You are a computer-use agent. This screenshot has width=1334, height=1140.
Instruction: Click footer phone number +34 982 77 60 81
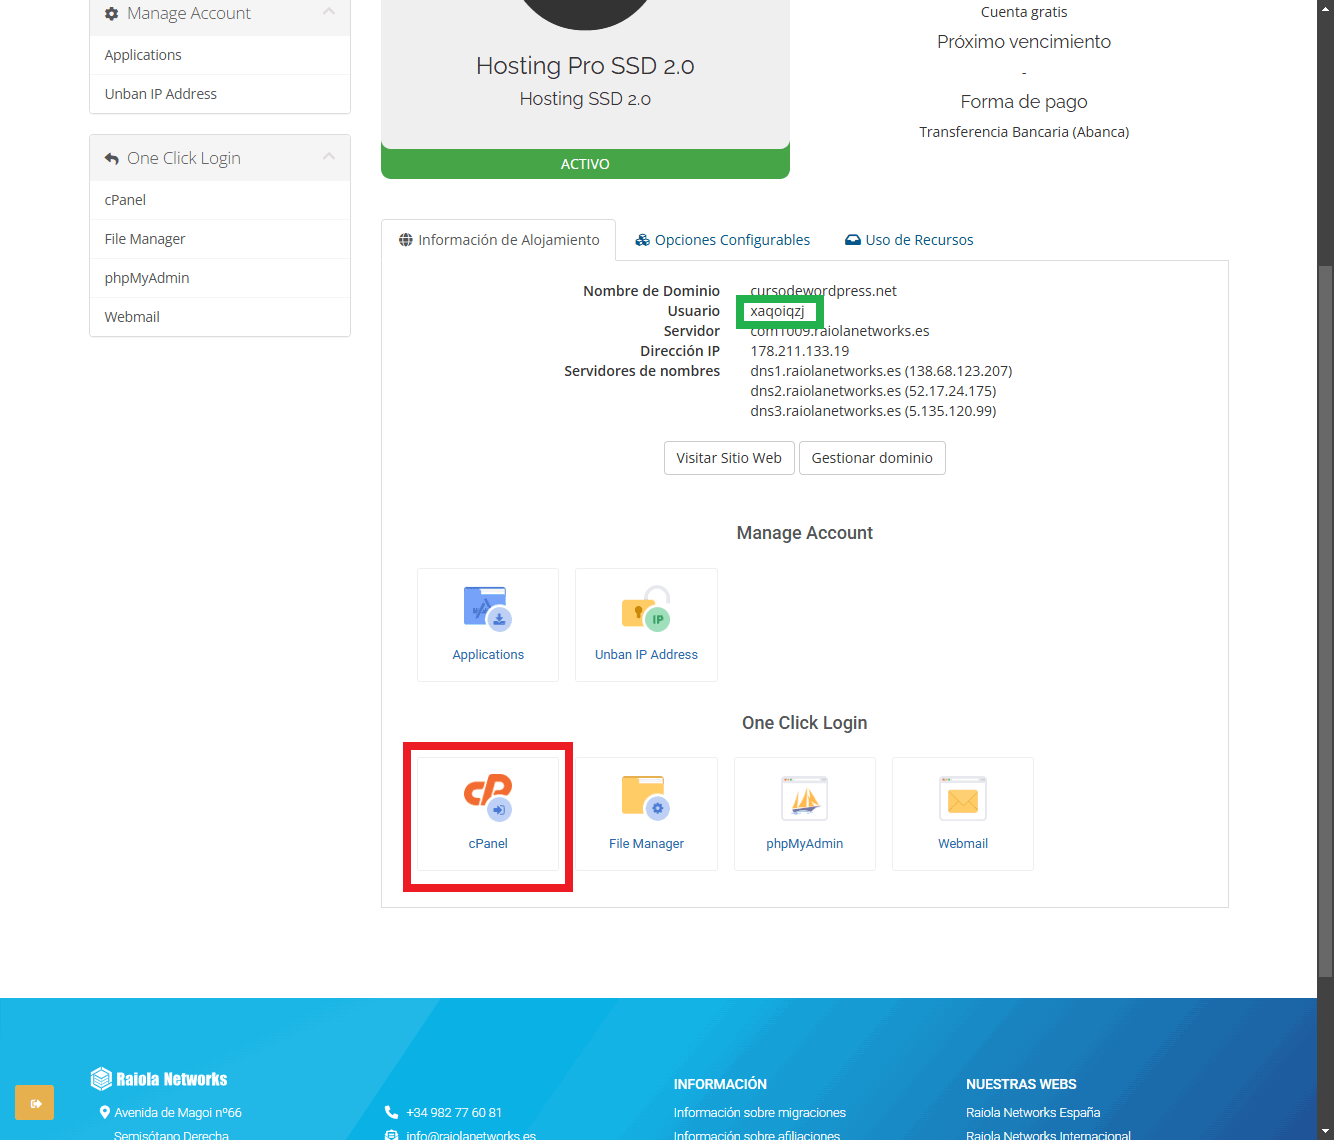[454, 1113]
